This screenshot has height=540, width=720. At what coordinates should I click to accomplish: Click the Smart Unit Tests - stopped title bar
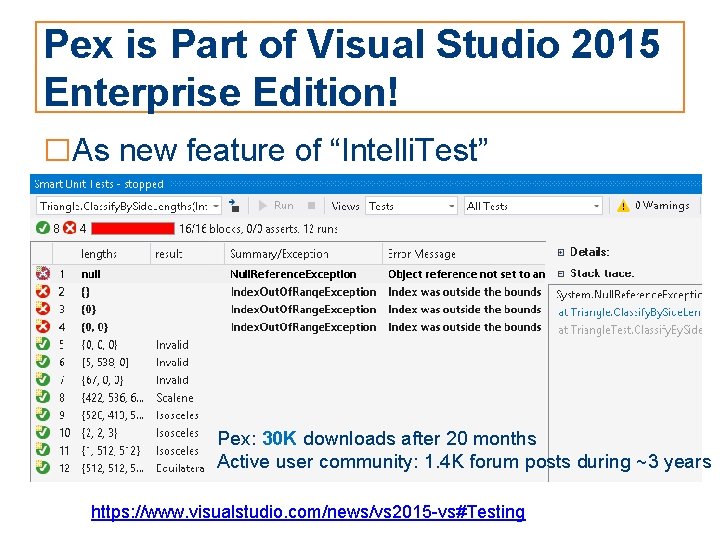pos(366,184)
